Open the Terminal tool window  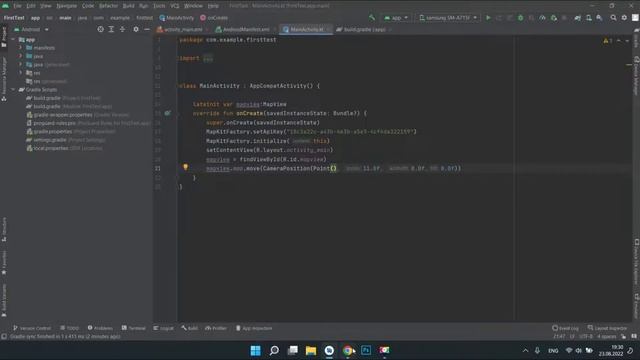click(x=133, y=328)
